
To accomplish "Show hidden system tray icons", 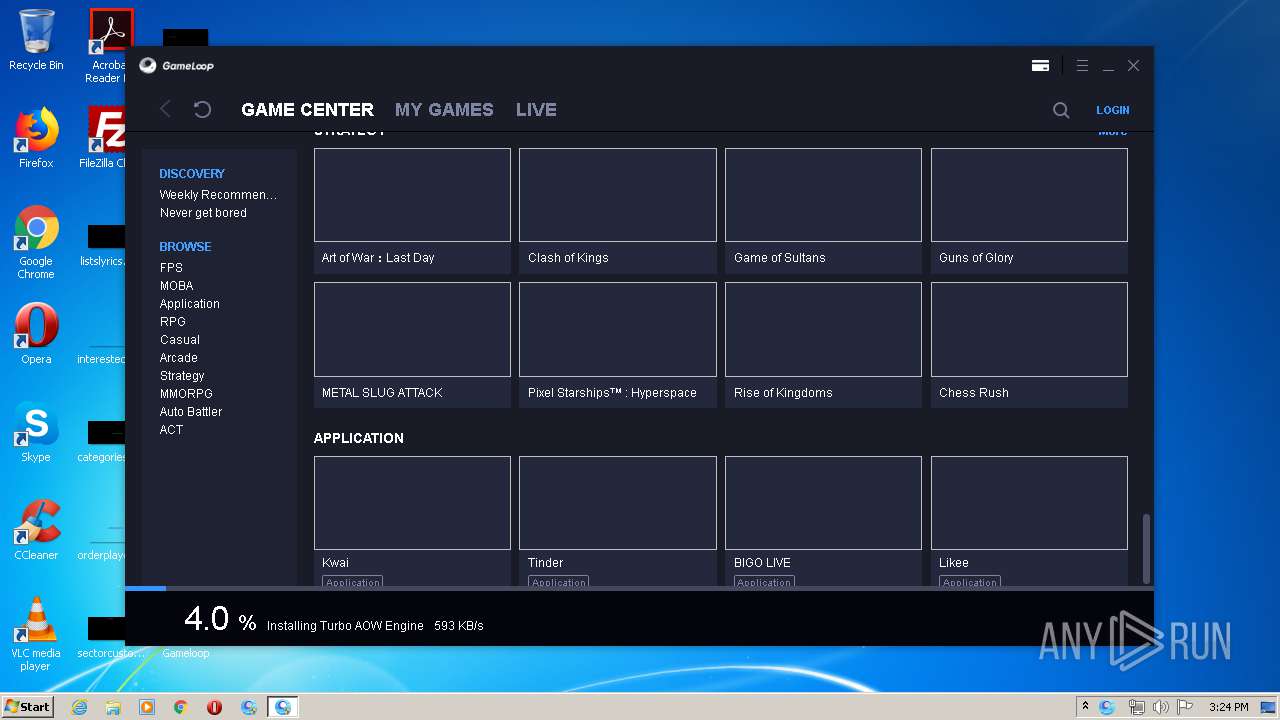I will tap(1085, 707).
